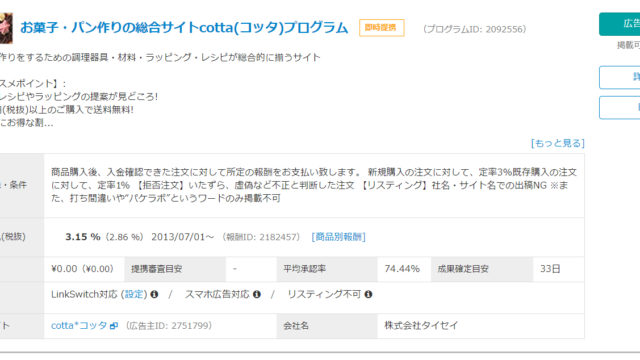The height and width of the screenshot is (360, 640).
Task: Click external link icon beside cotta*コッタ
Action: tap(114, 326)
